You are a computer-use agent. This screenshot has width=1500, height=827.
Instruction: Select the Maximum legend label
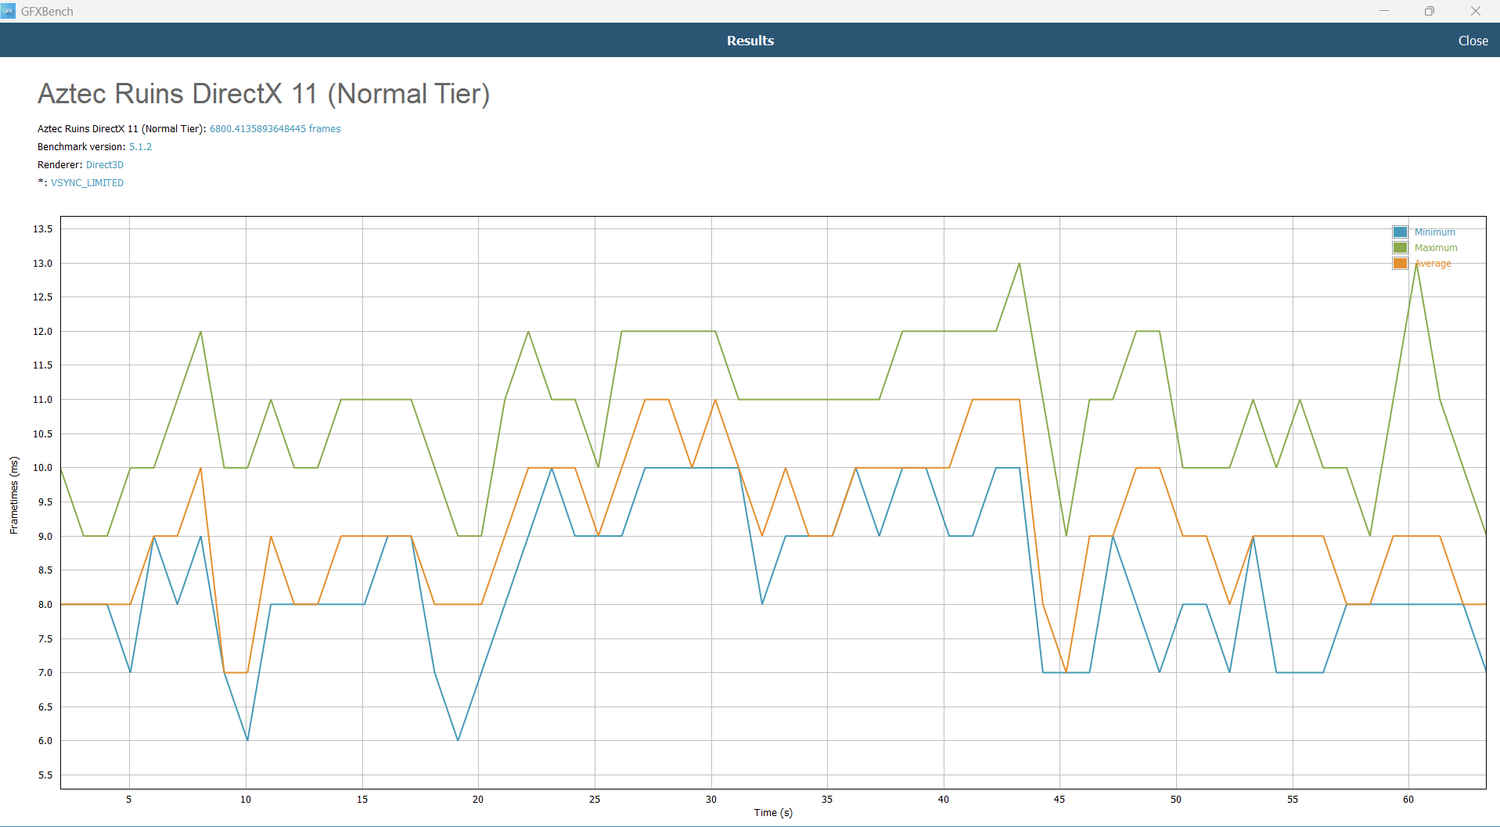point(1435,248)
